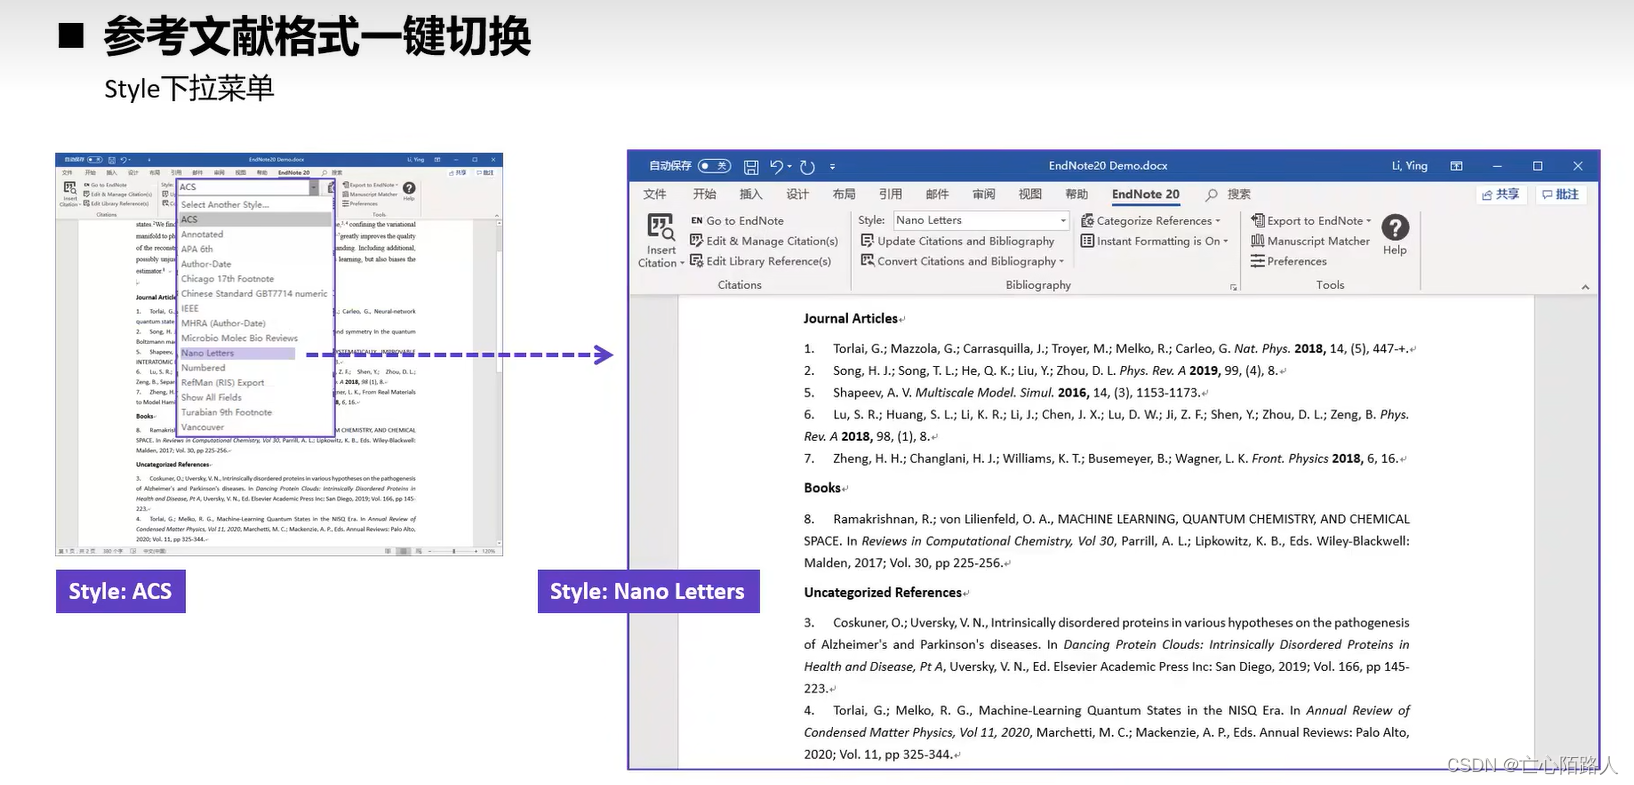This screenshot has height=785, width=1634.
Task: Click Go to EndNote in right window
Action: click(737, 221)
